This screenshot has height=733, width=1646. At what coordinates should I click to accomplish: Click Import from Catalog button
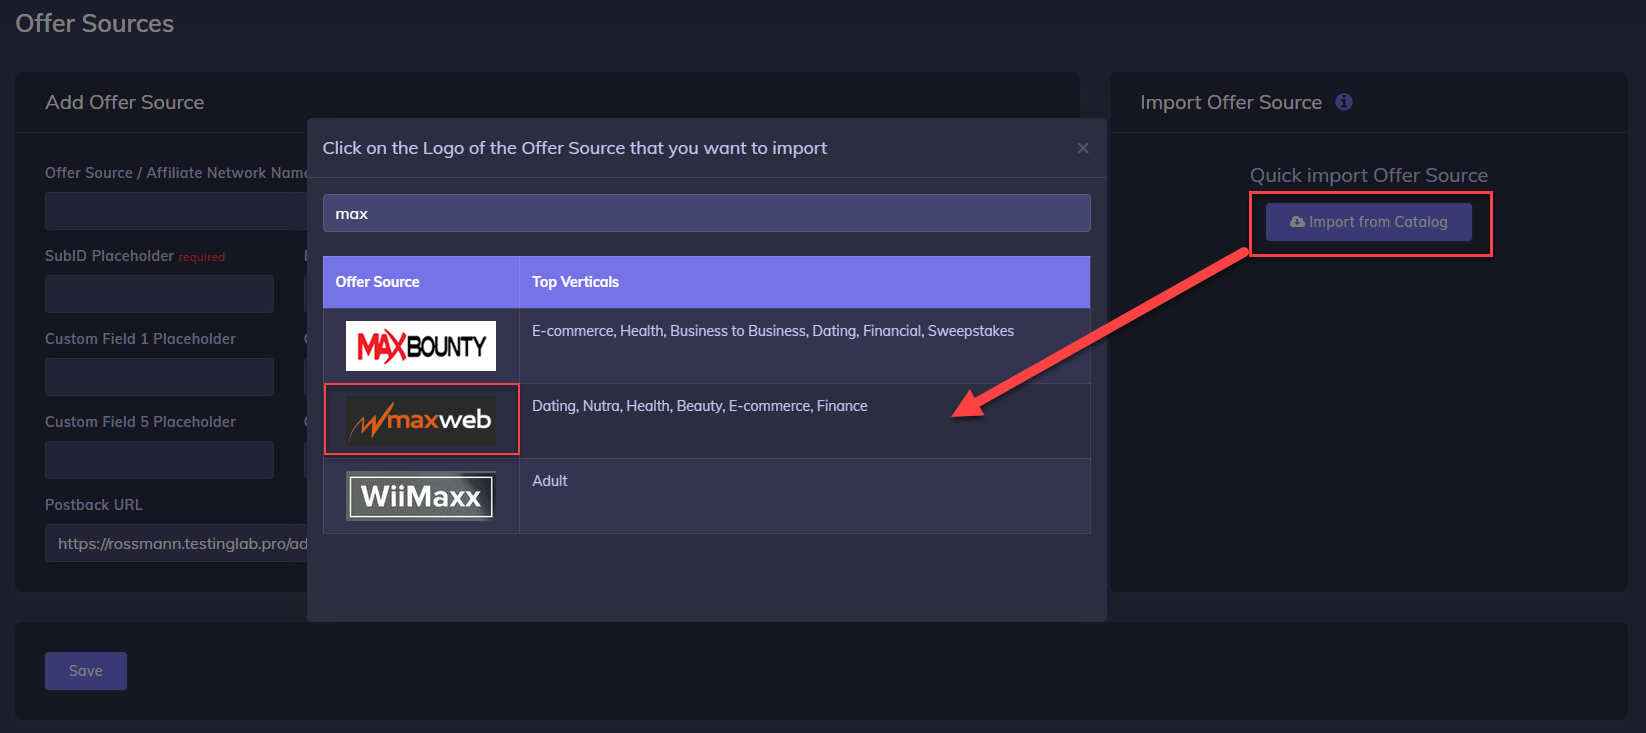1369,222
